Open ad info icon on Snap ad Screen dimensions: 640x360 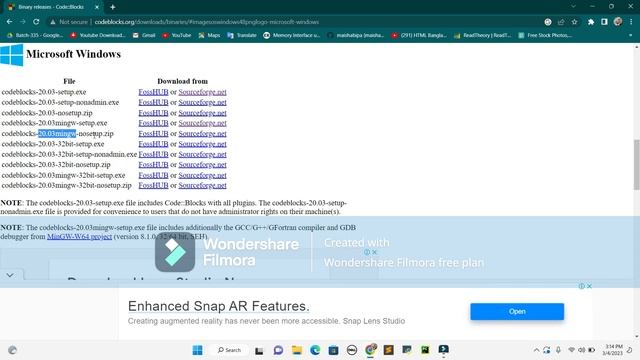pyautogui.click(x=582, y=286)
